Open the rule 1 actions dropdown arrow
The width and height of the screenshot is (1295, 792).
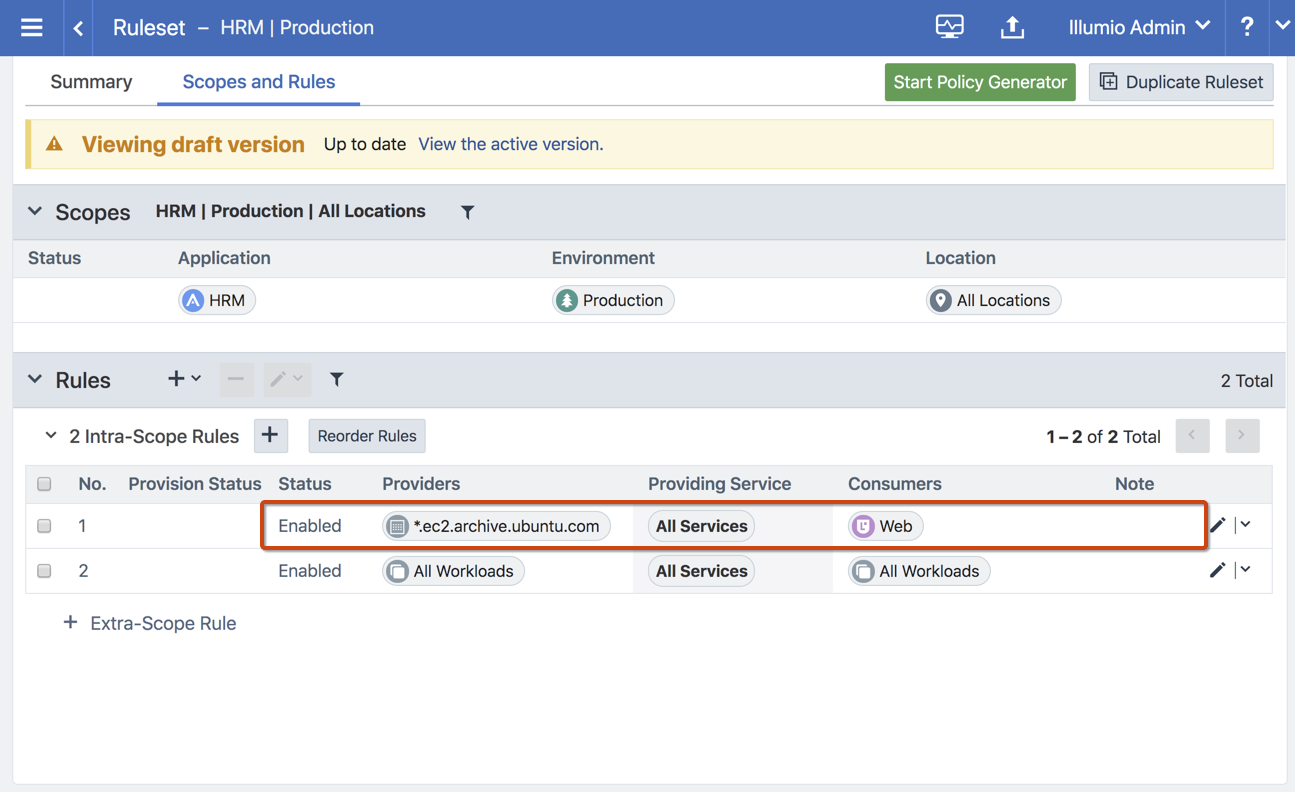click(1245, 525)
